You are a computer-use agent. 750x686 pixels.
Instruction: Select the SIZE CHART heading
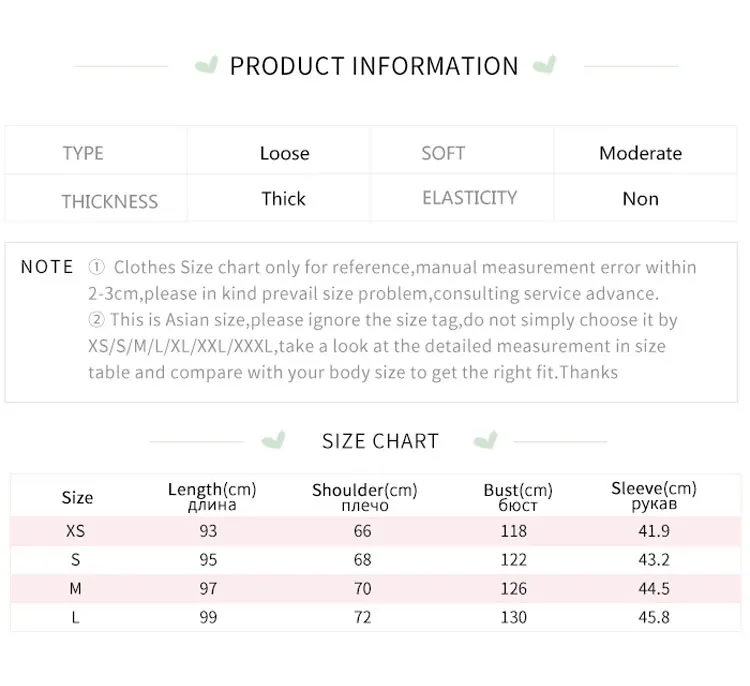click(380, 441)
